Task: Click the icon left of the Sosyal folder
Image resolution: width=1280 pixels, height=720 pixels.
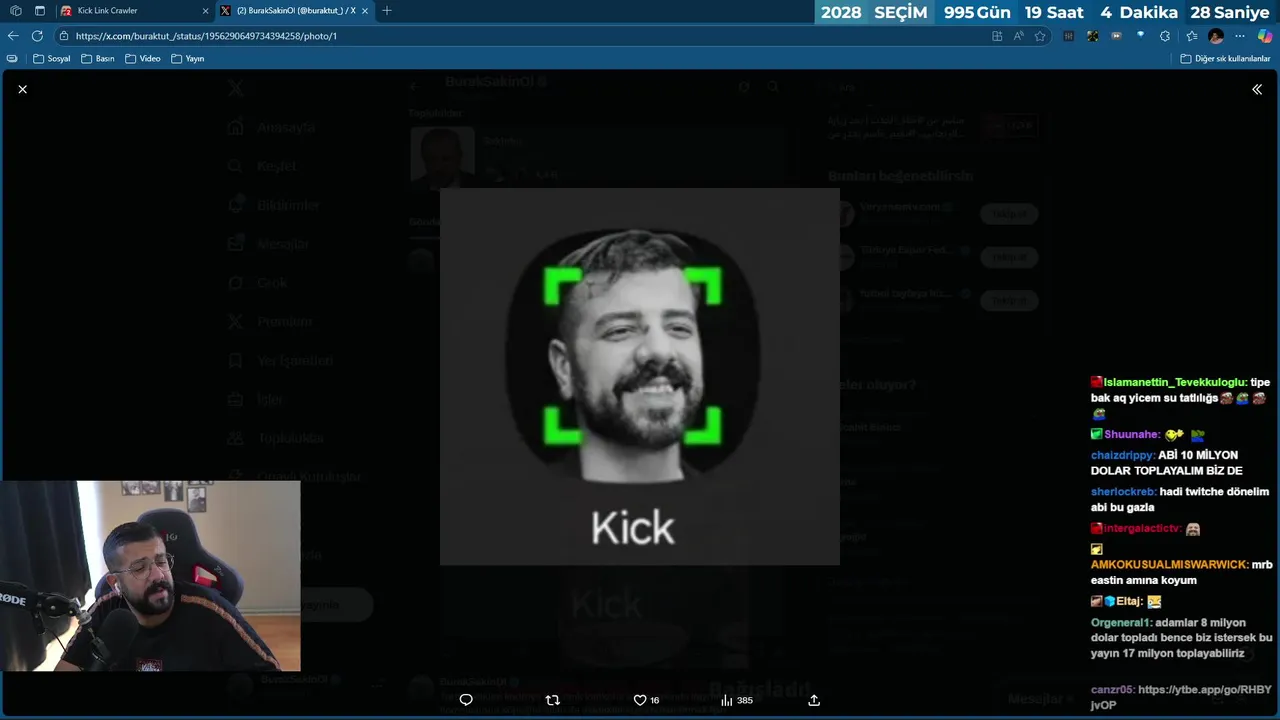Action: 12,58
